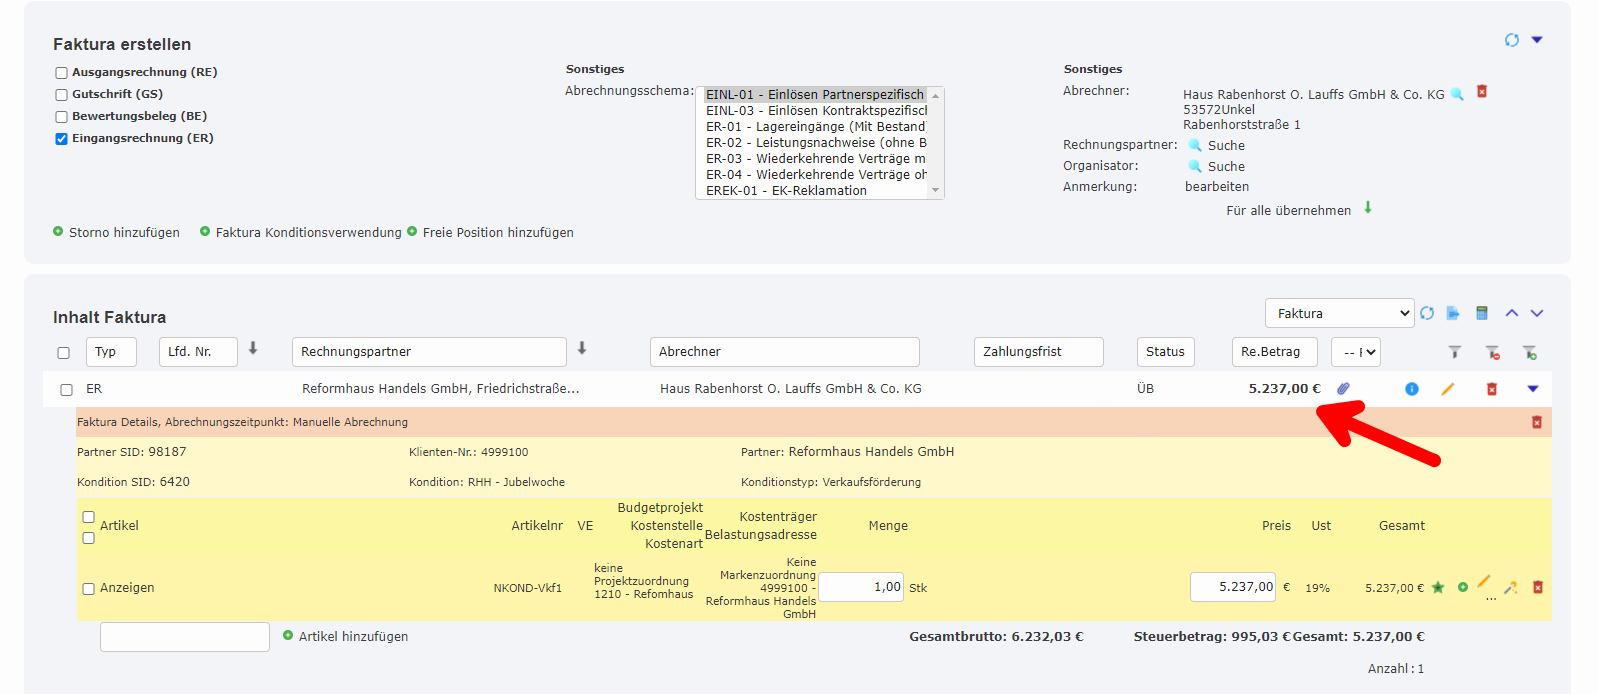
Task: Tick the Bewertungsbeleg (BE) checkbox
Action: [61, 117]
